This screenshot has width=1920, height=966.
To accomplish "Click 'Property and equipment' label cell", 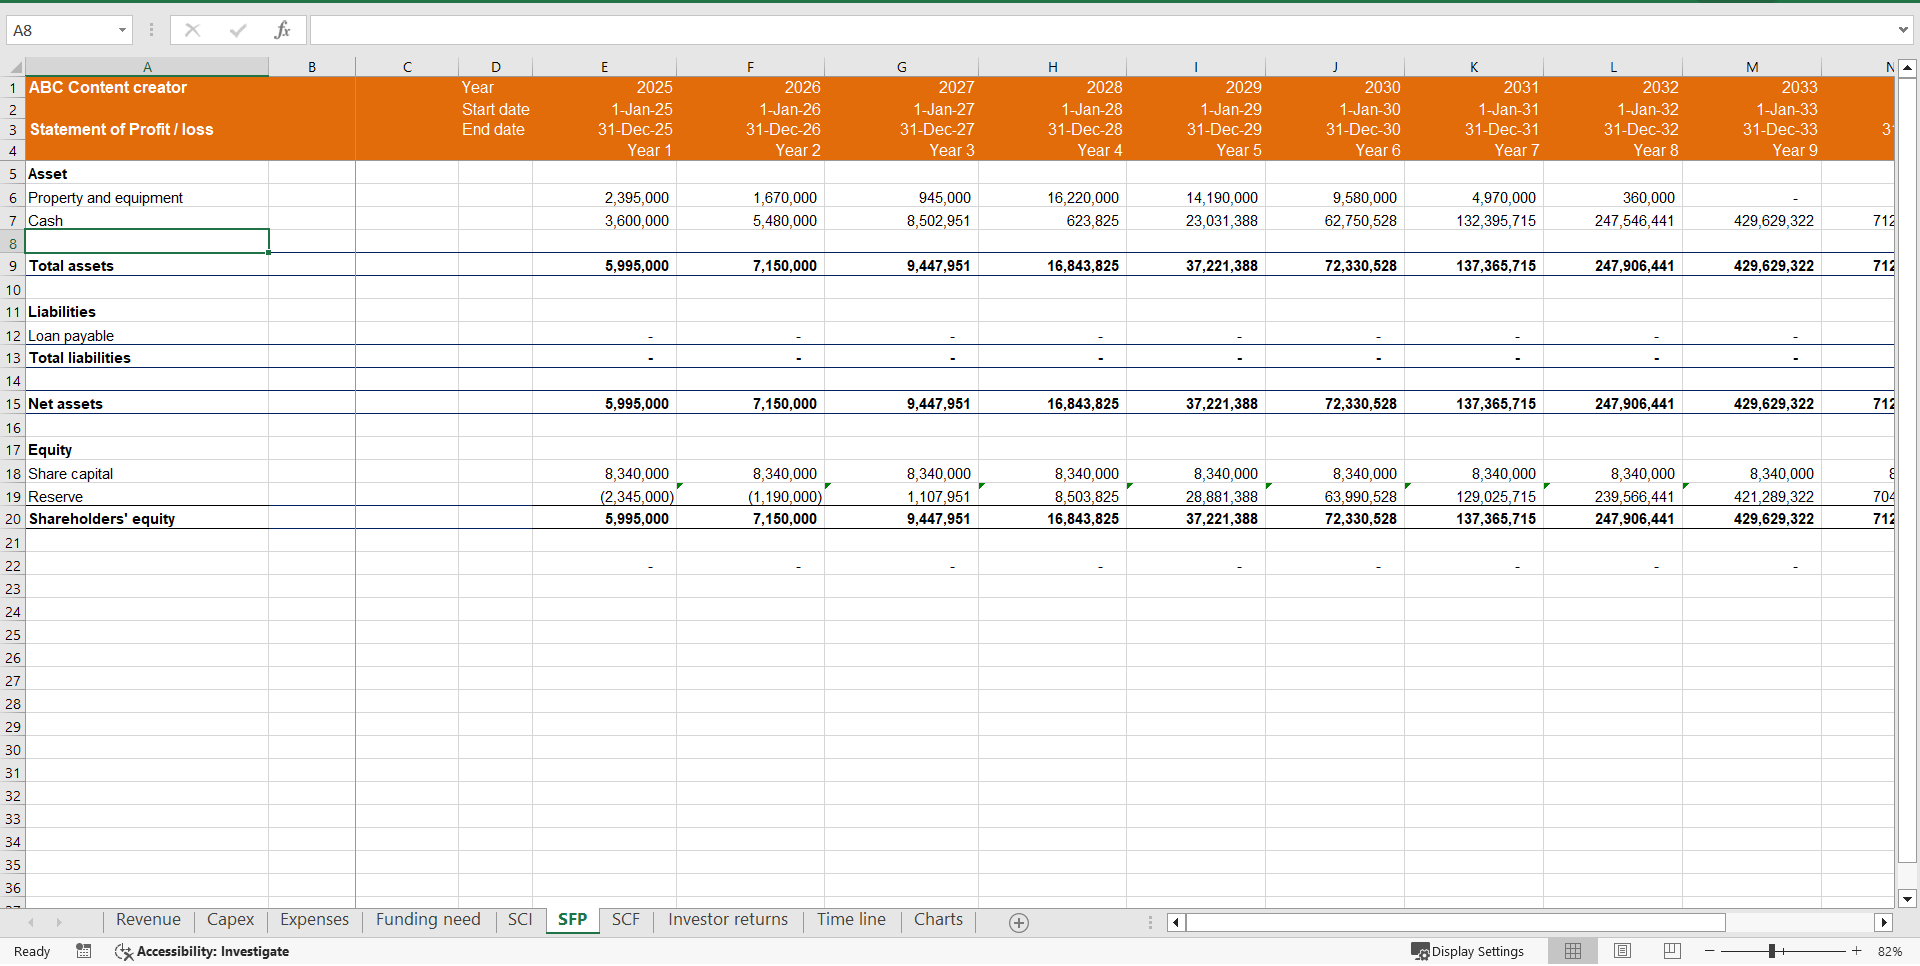I will click(x=147, y=198).
